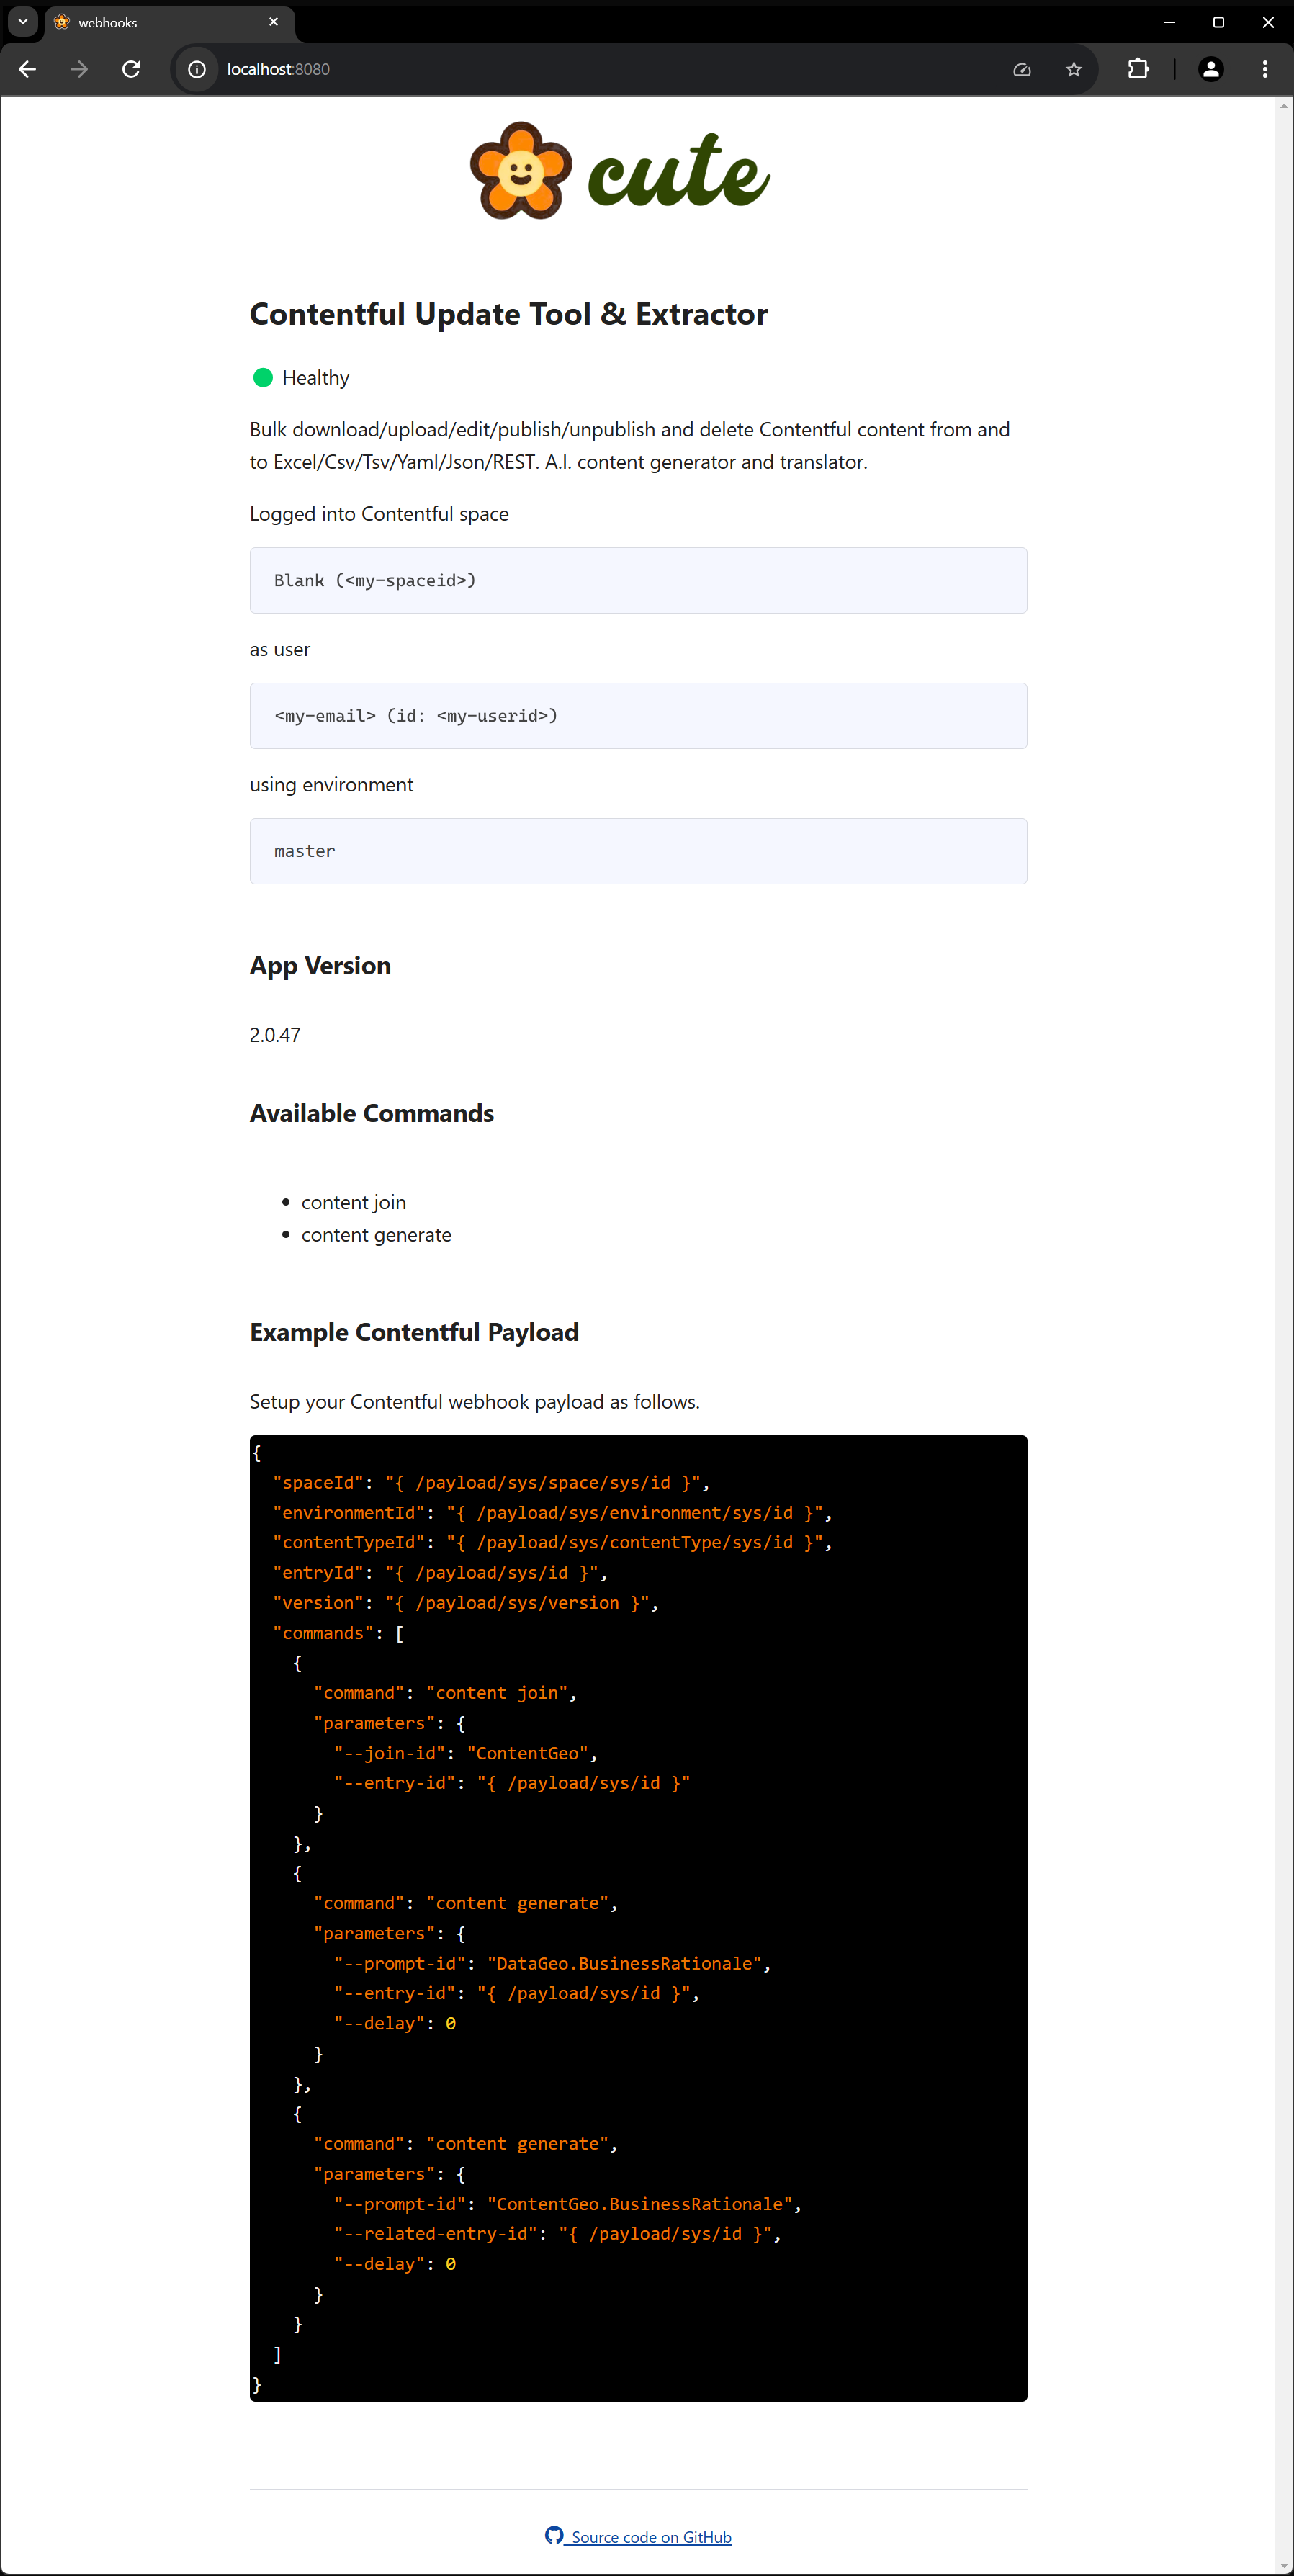Click the "contentTypeId" payload line
1294x2576 pixels.
click(552, 1543)
